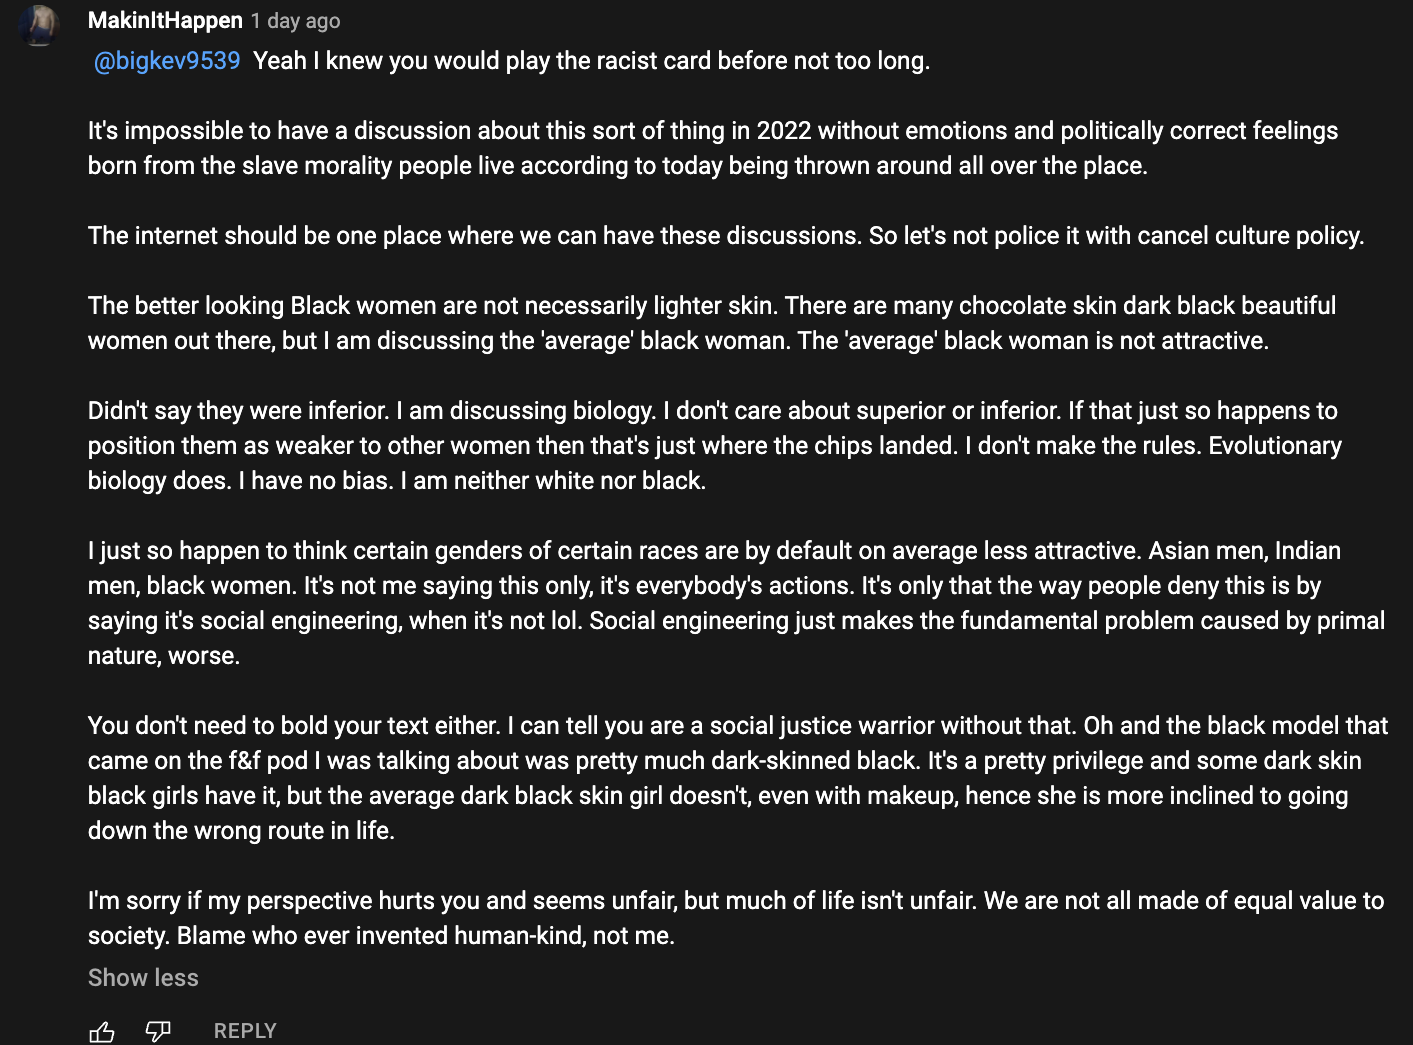Give the MakinItHappen comment a thumbs up
The height and width of the screenshot is (1045, 1413).
102,1031
